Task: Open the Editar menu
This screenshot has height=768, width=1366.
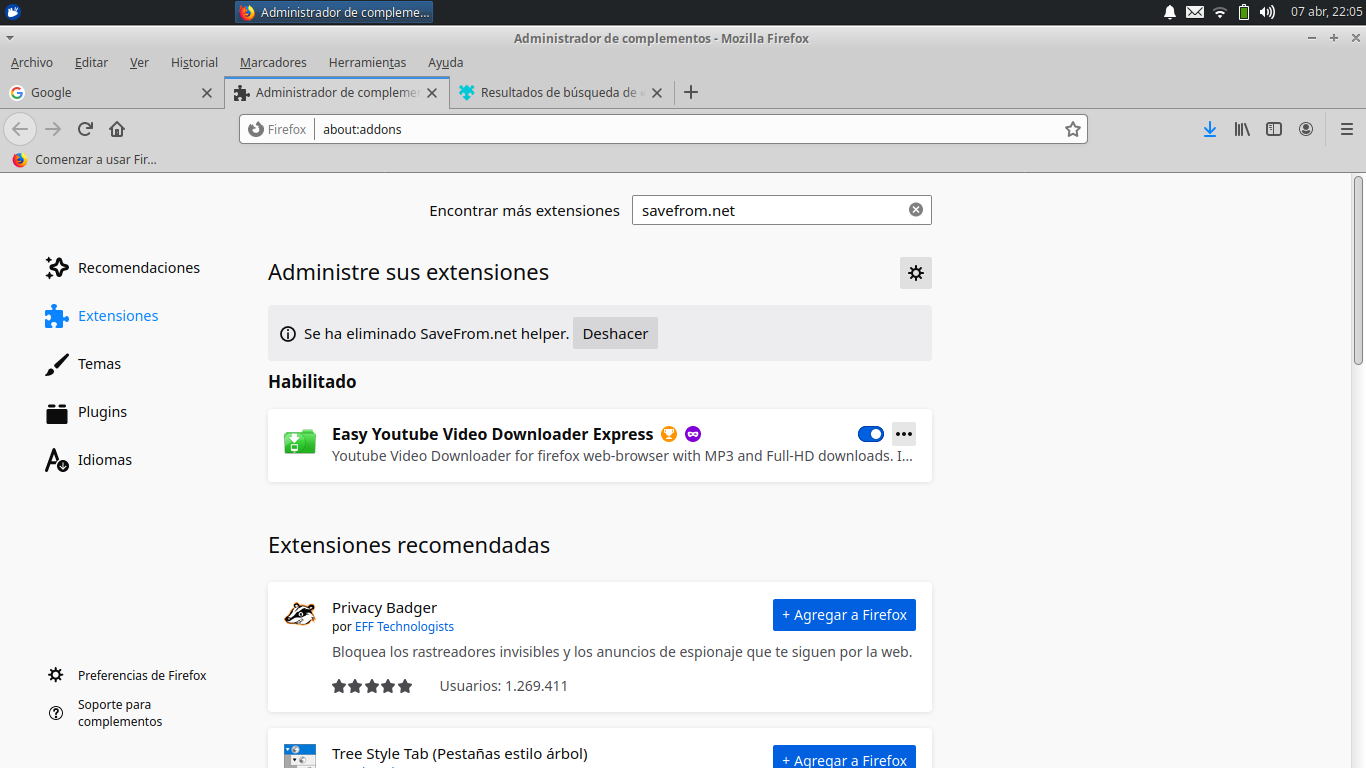Action: [x=91, y=62]
